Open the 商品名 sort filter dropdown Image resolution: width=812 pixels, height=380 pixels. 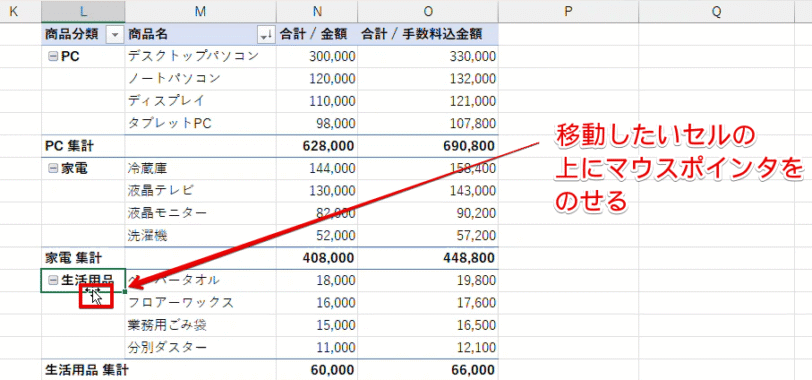tap(266, 35)
